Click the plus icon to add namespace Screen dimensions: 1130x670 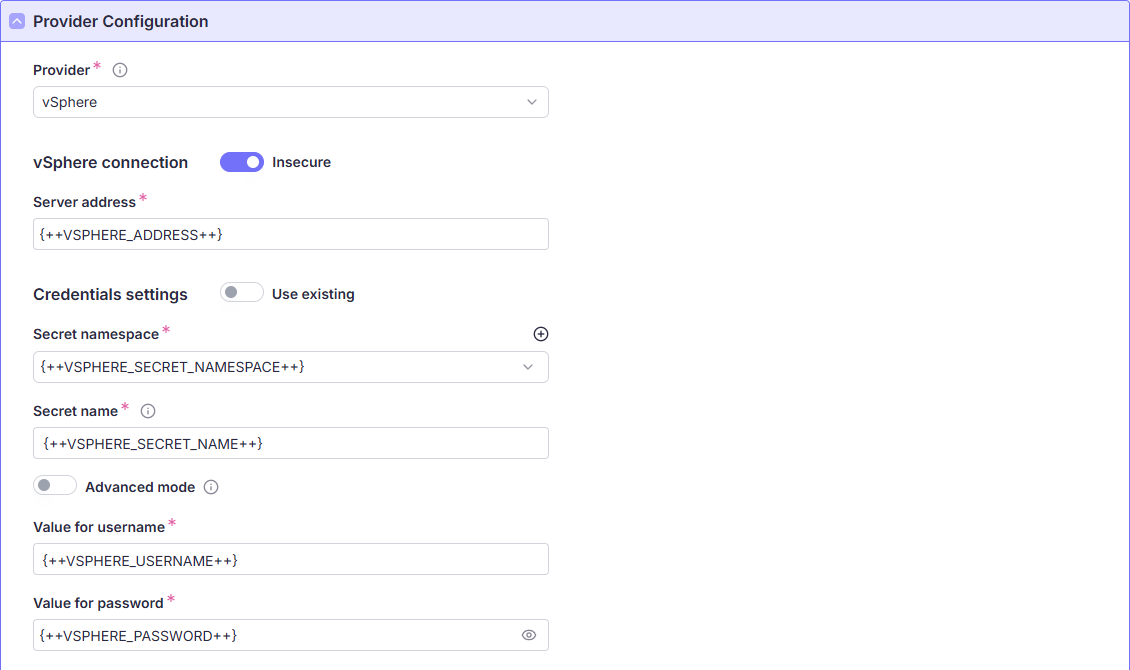541,334
